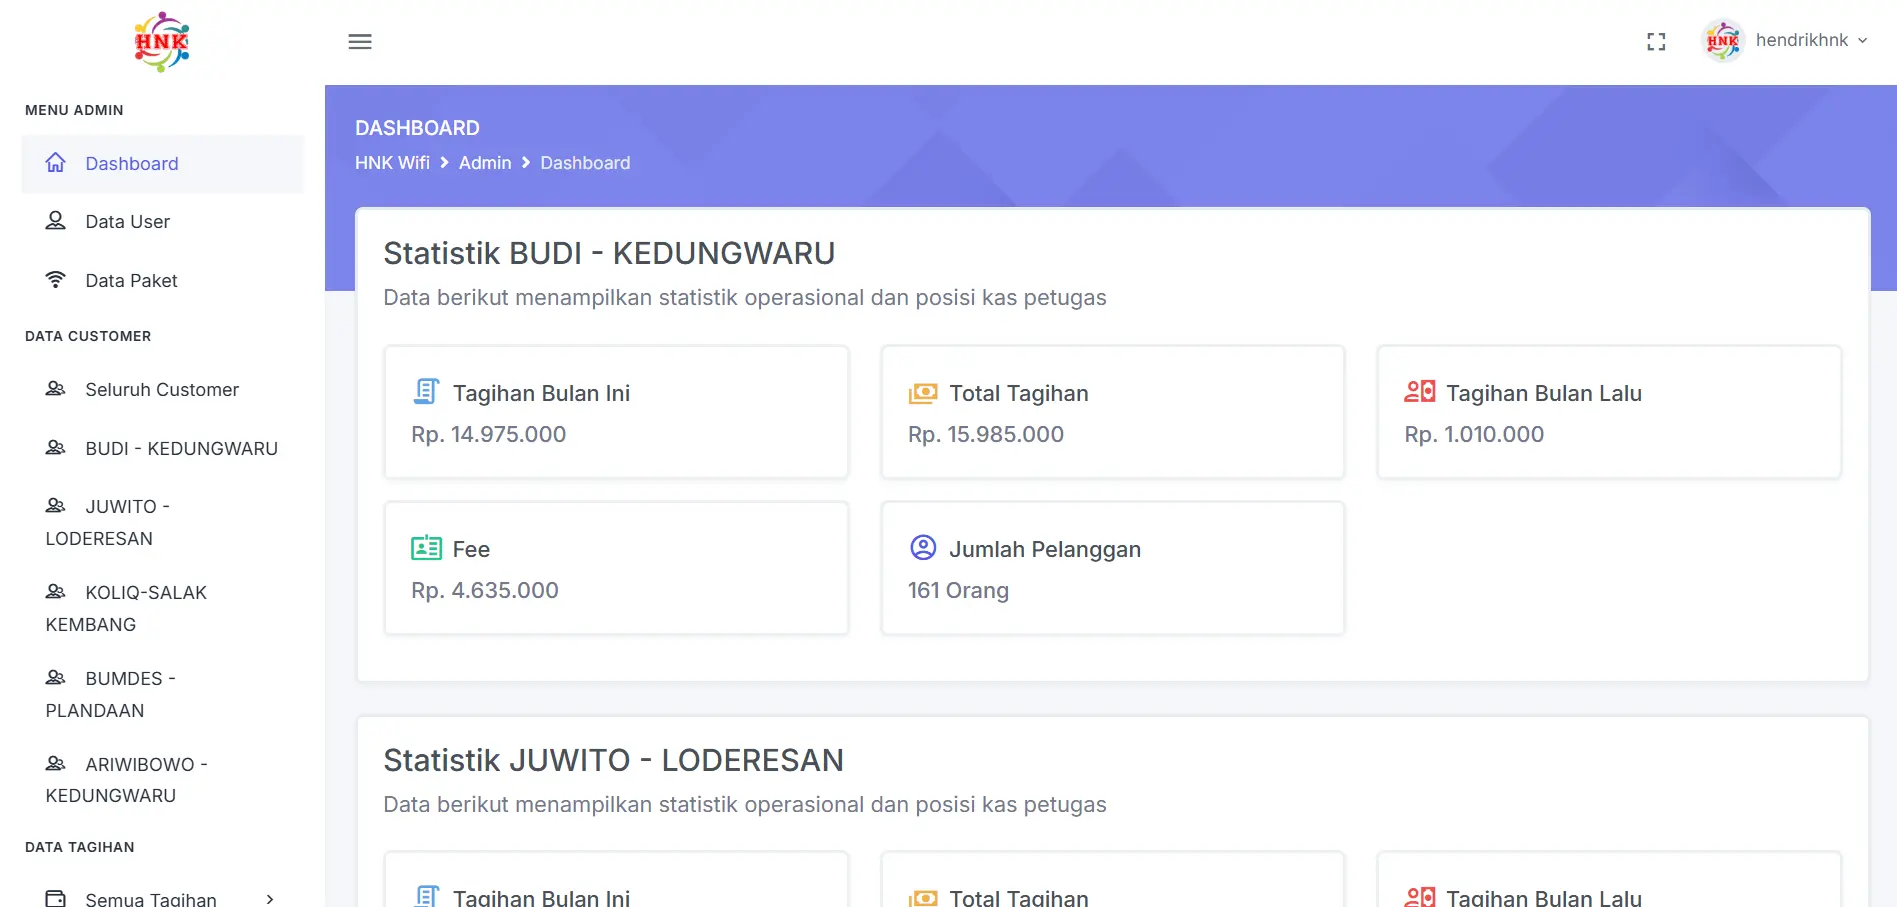Click the Rp. 14.975.000 value

[x=489, y=434]
